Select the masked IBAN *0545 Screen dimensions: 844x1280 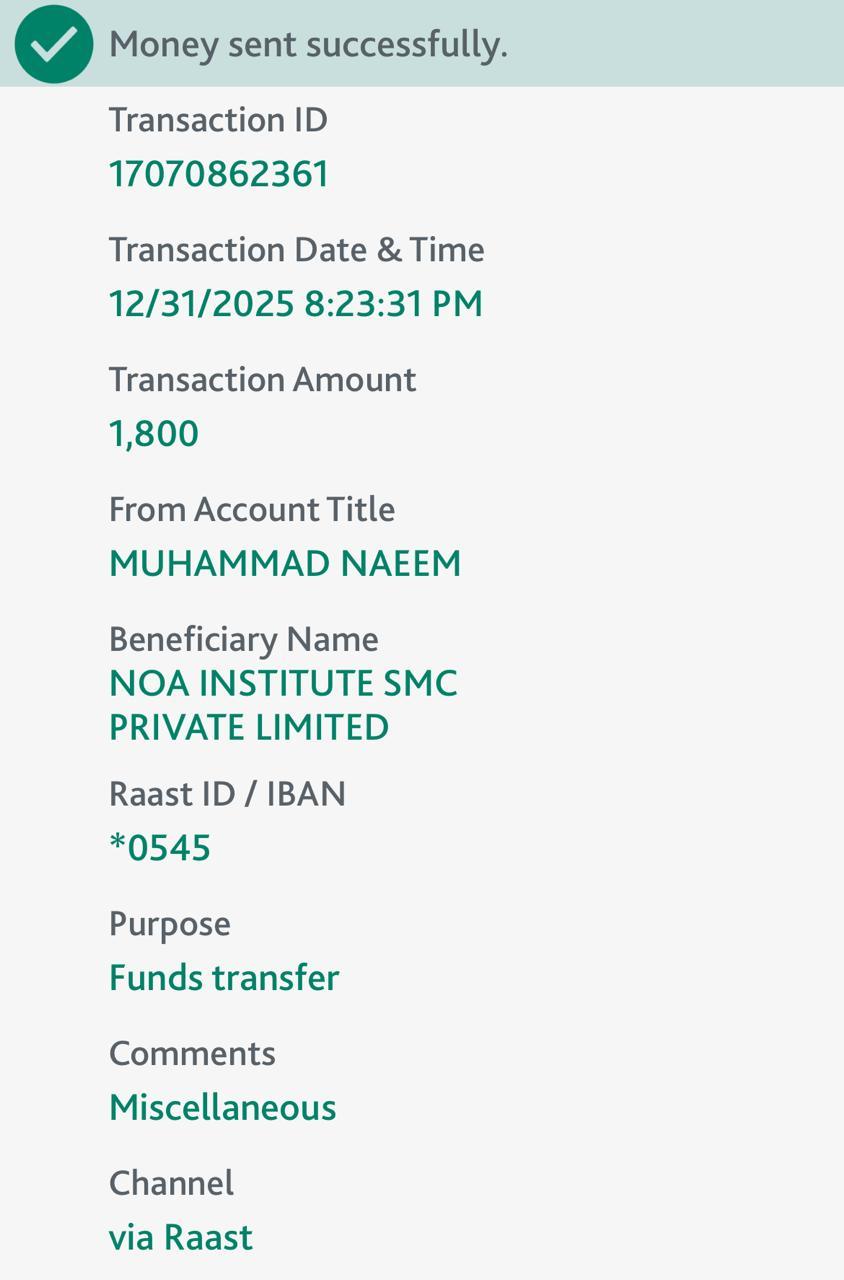(160, 848)
